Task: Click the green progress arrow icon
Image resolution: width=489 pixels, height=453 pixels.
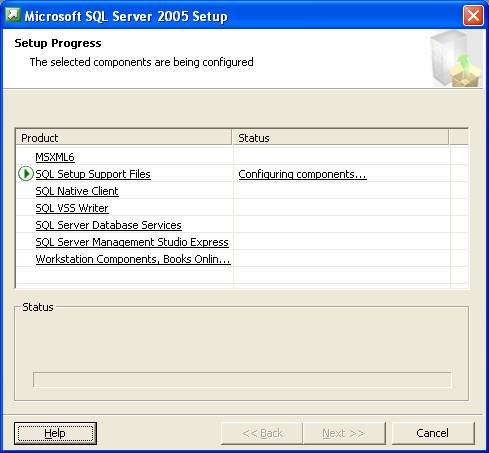Action: pos(26,174)
